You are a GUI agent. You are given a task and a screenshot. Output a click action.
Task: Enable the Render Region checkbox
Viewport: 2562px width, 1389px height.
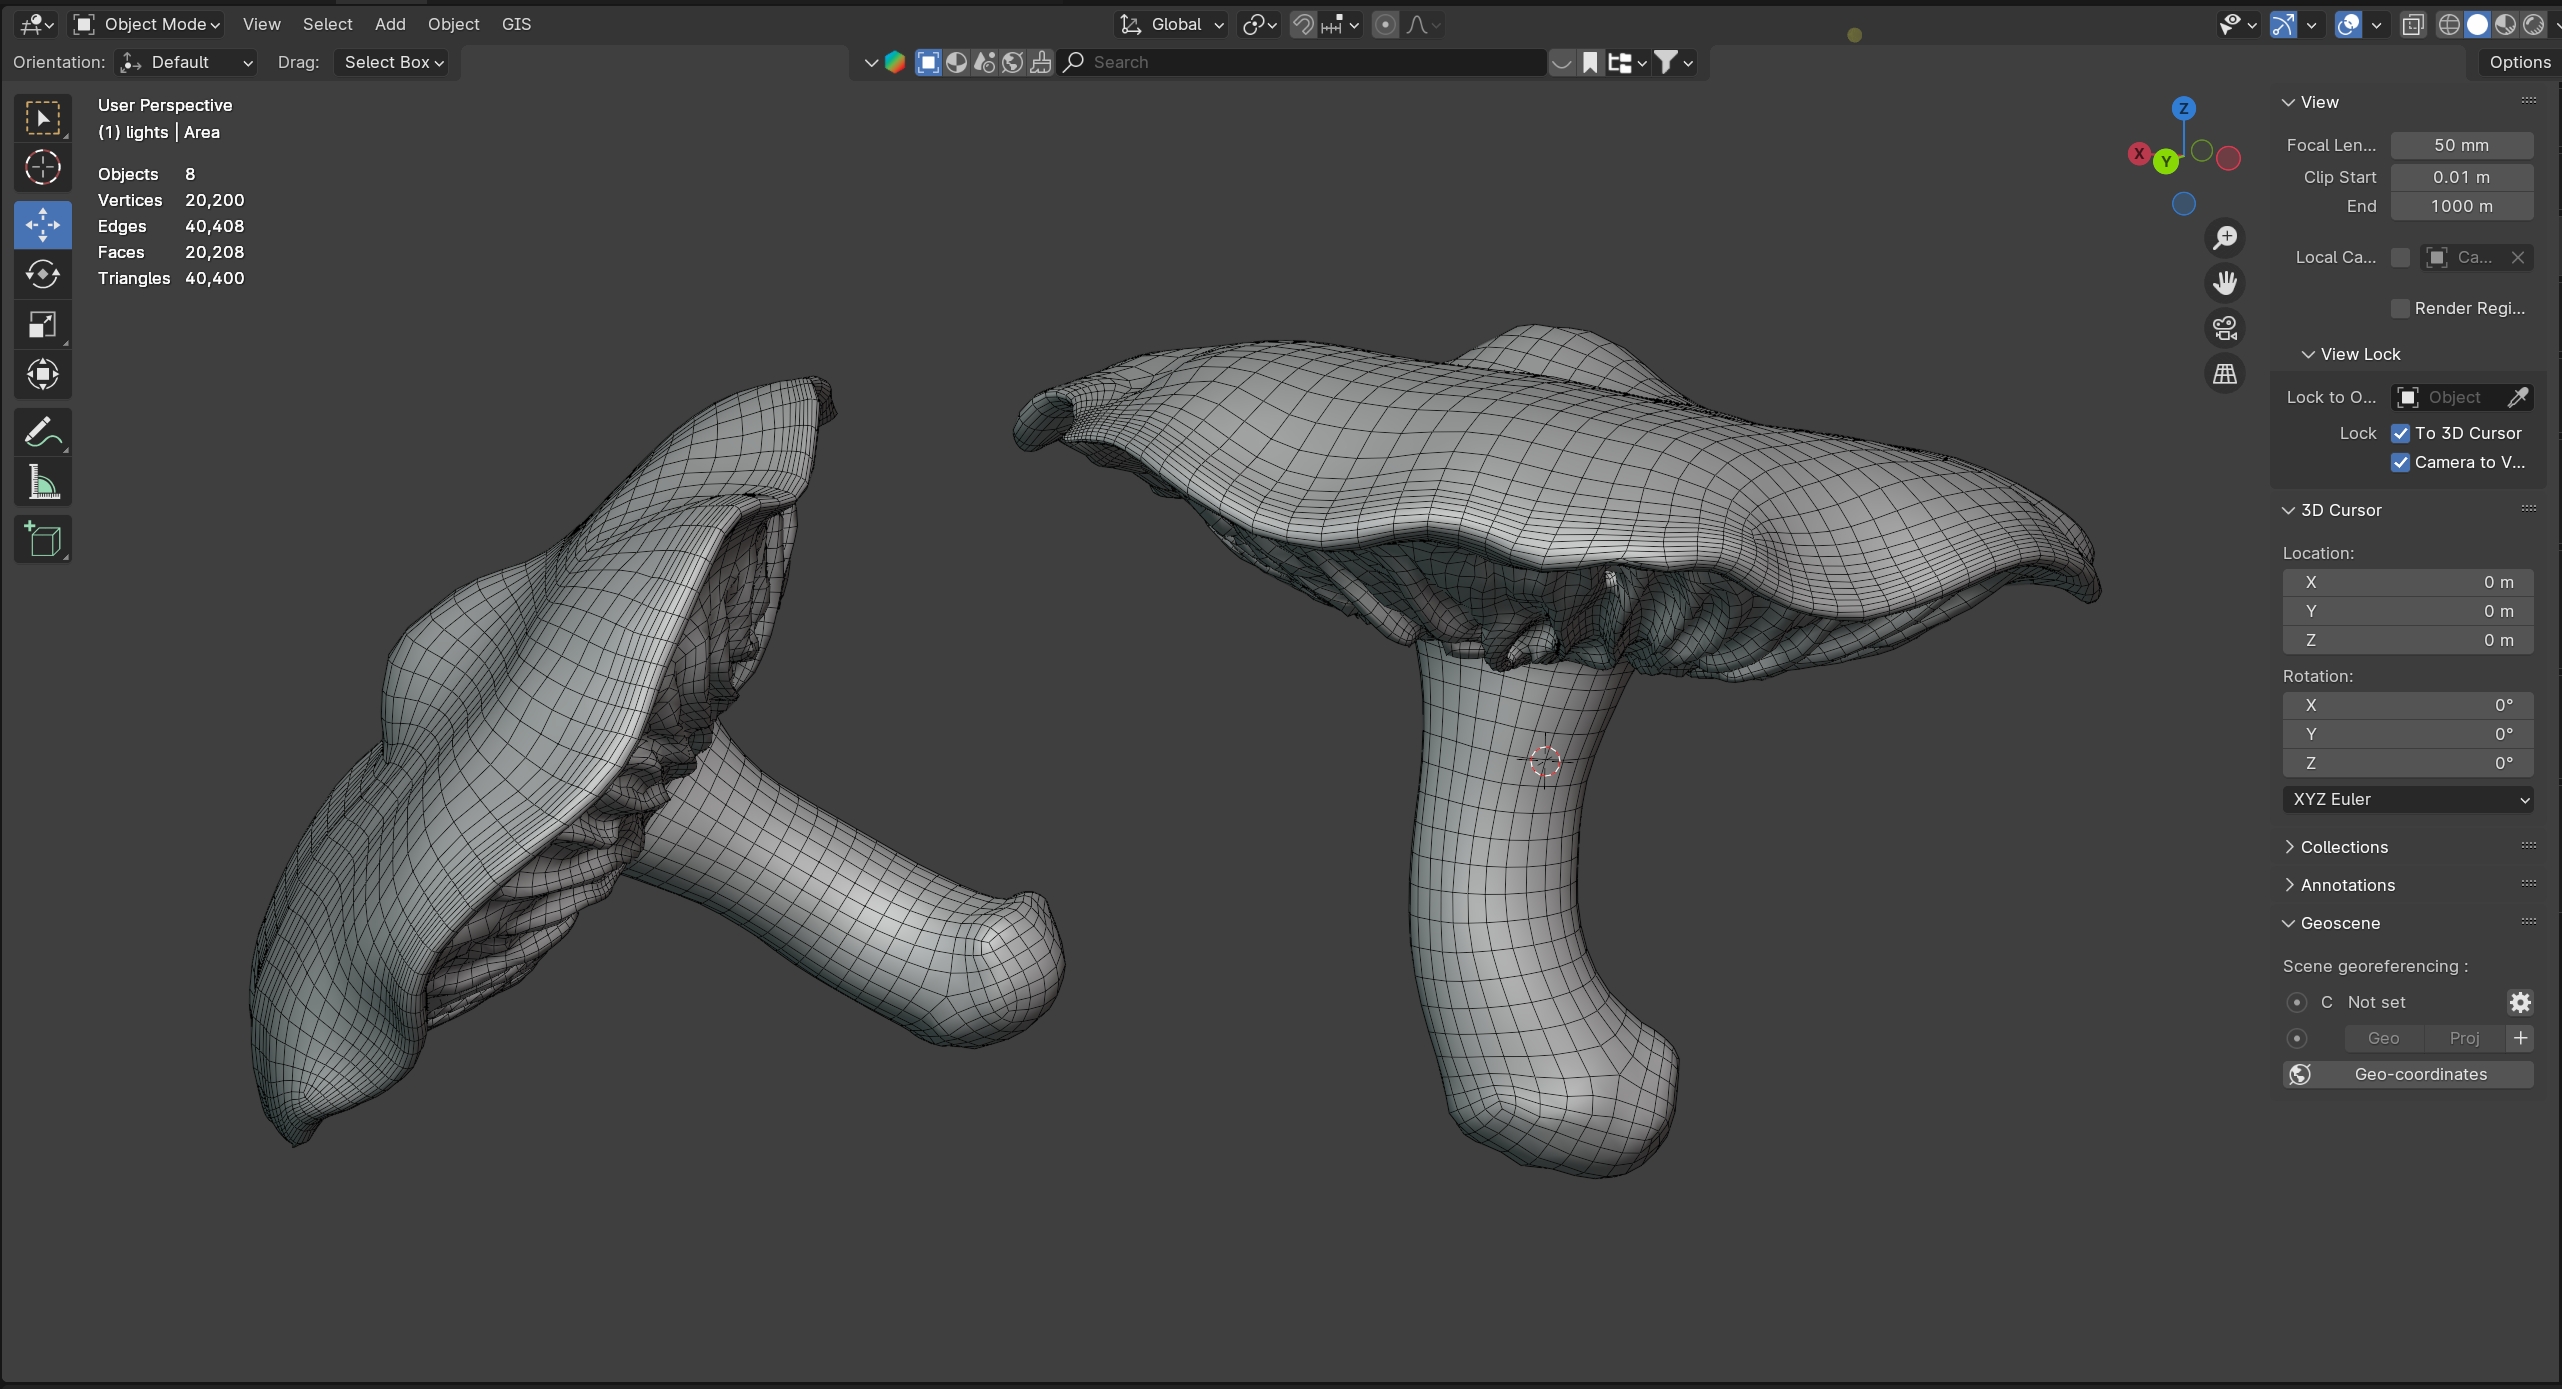(x=2400, y=308)
